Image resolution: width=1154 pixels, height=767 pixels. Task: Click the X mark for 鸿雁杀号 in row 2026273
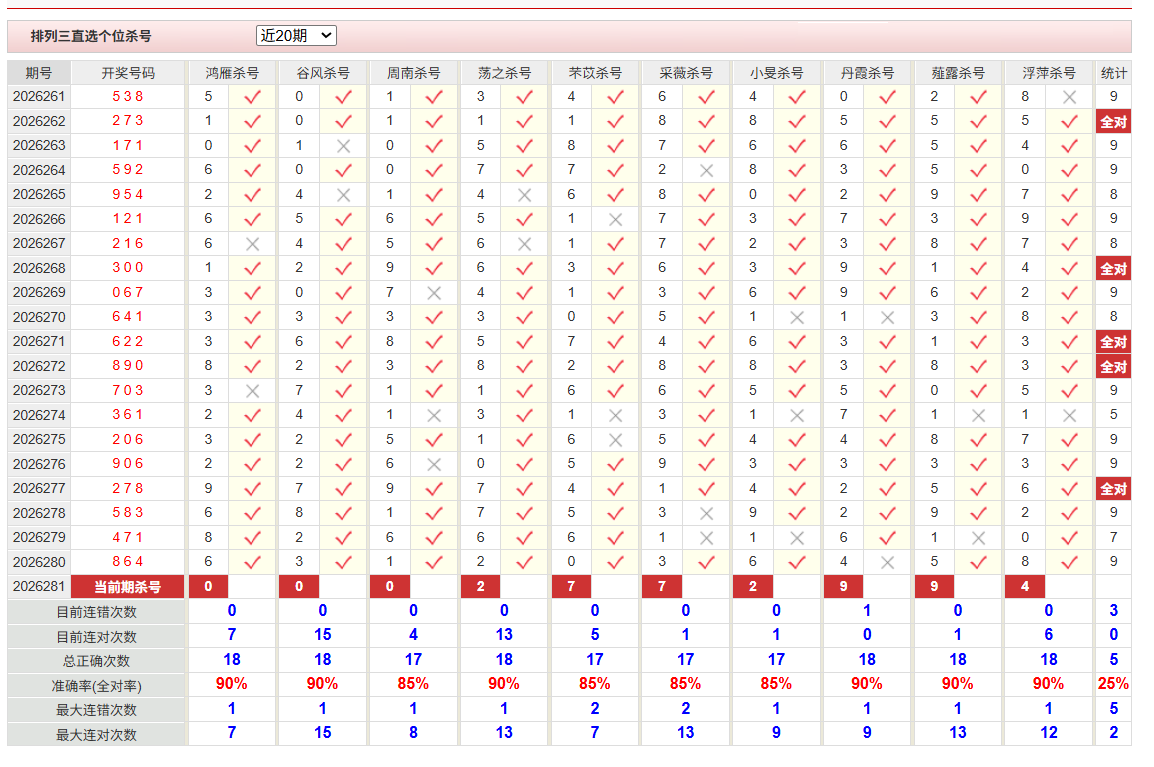tap(252, 391)
